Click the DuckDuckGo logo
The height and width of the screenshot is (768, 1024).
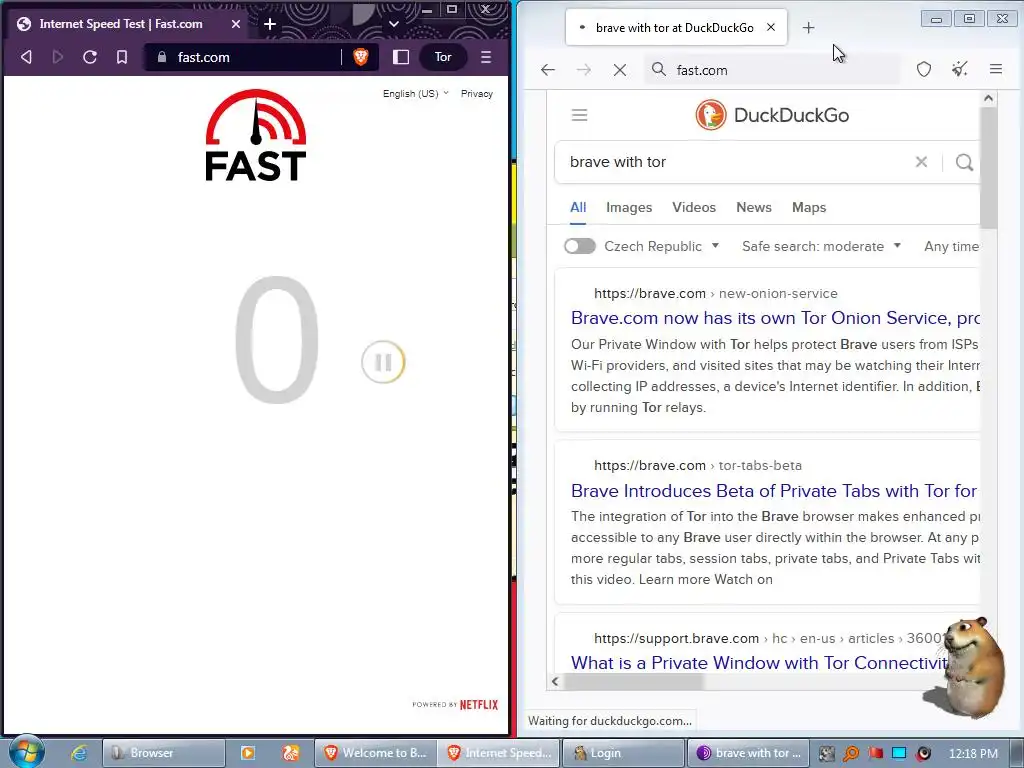click(x=772, y=116)
